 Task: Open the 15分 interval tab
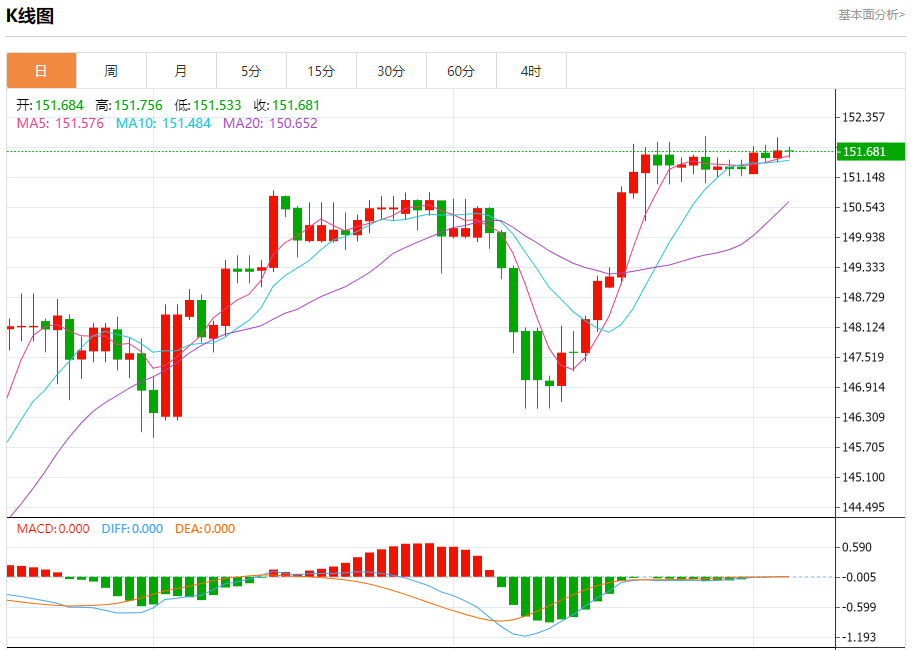point(321,71)
